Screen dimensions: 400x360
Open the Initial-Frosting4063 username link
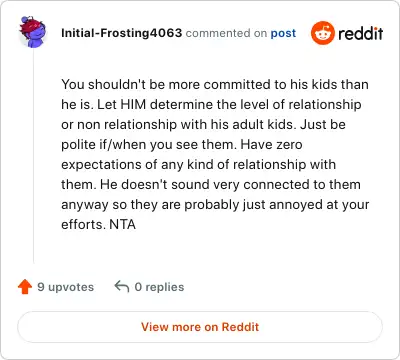(x=122, y=33)
